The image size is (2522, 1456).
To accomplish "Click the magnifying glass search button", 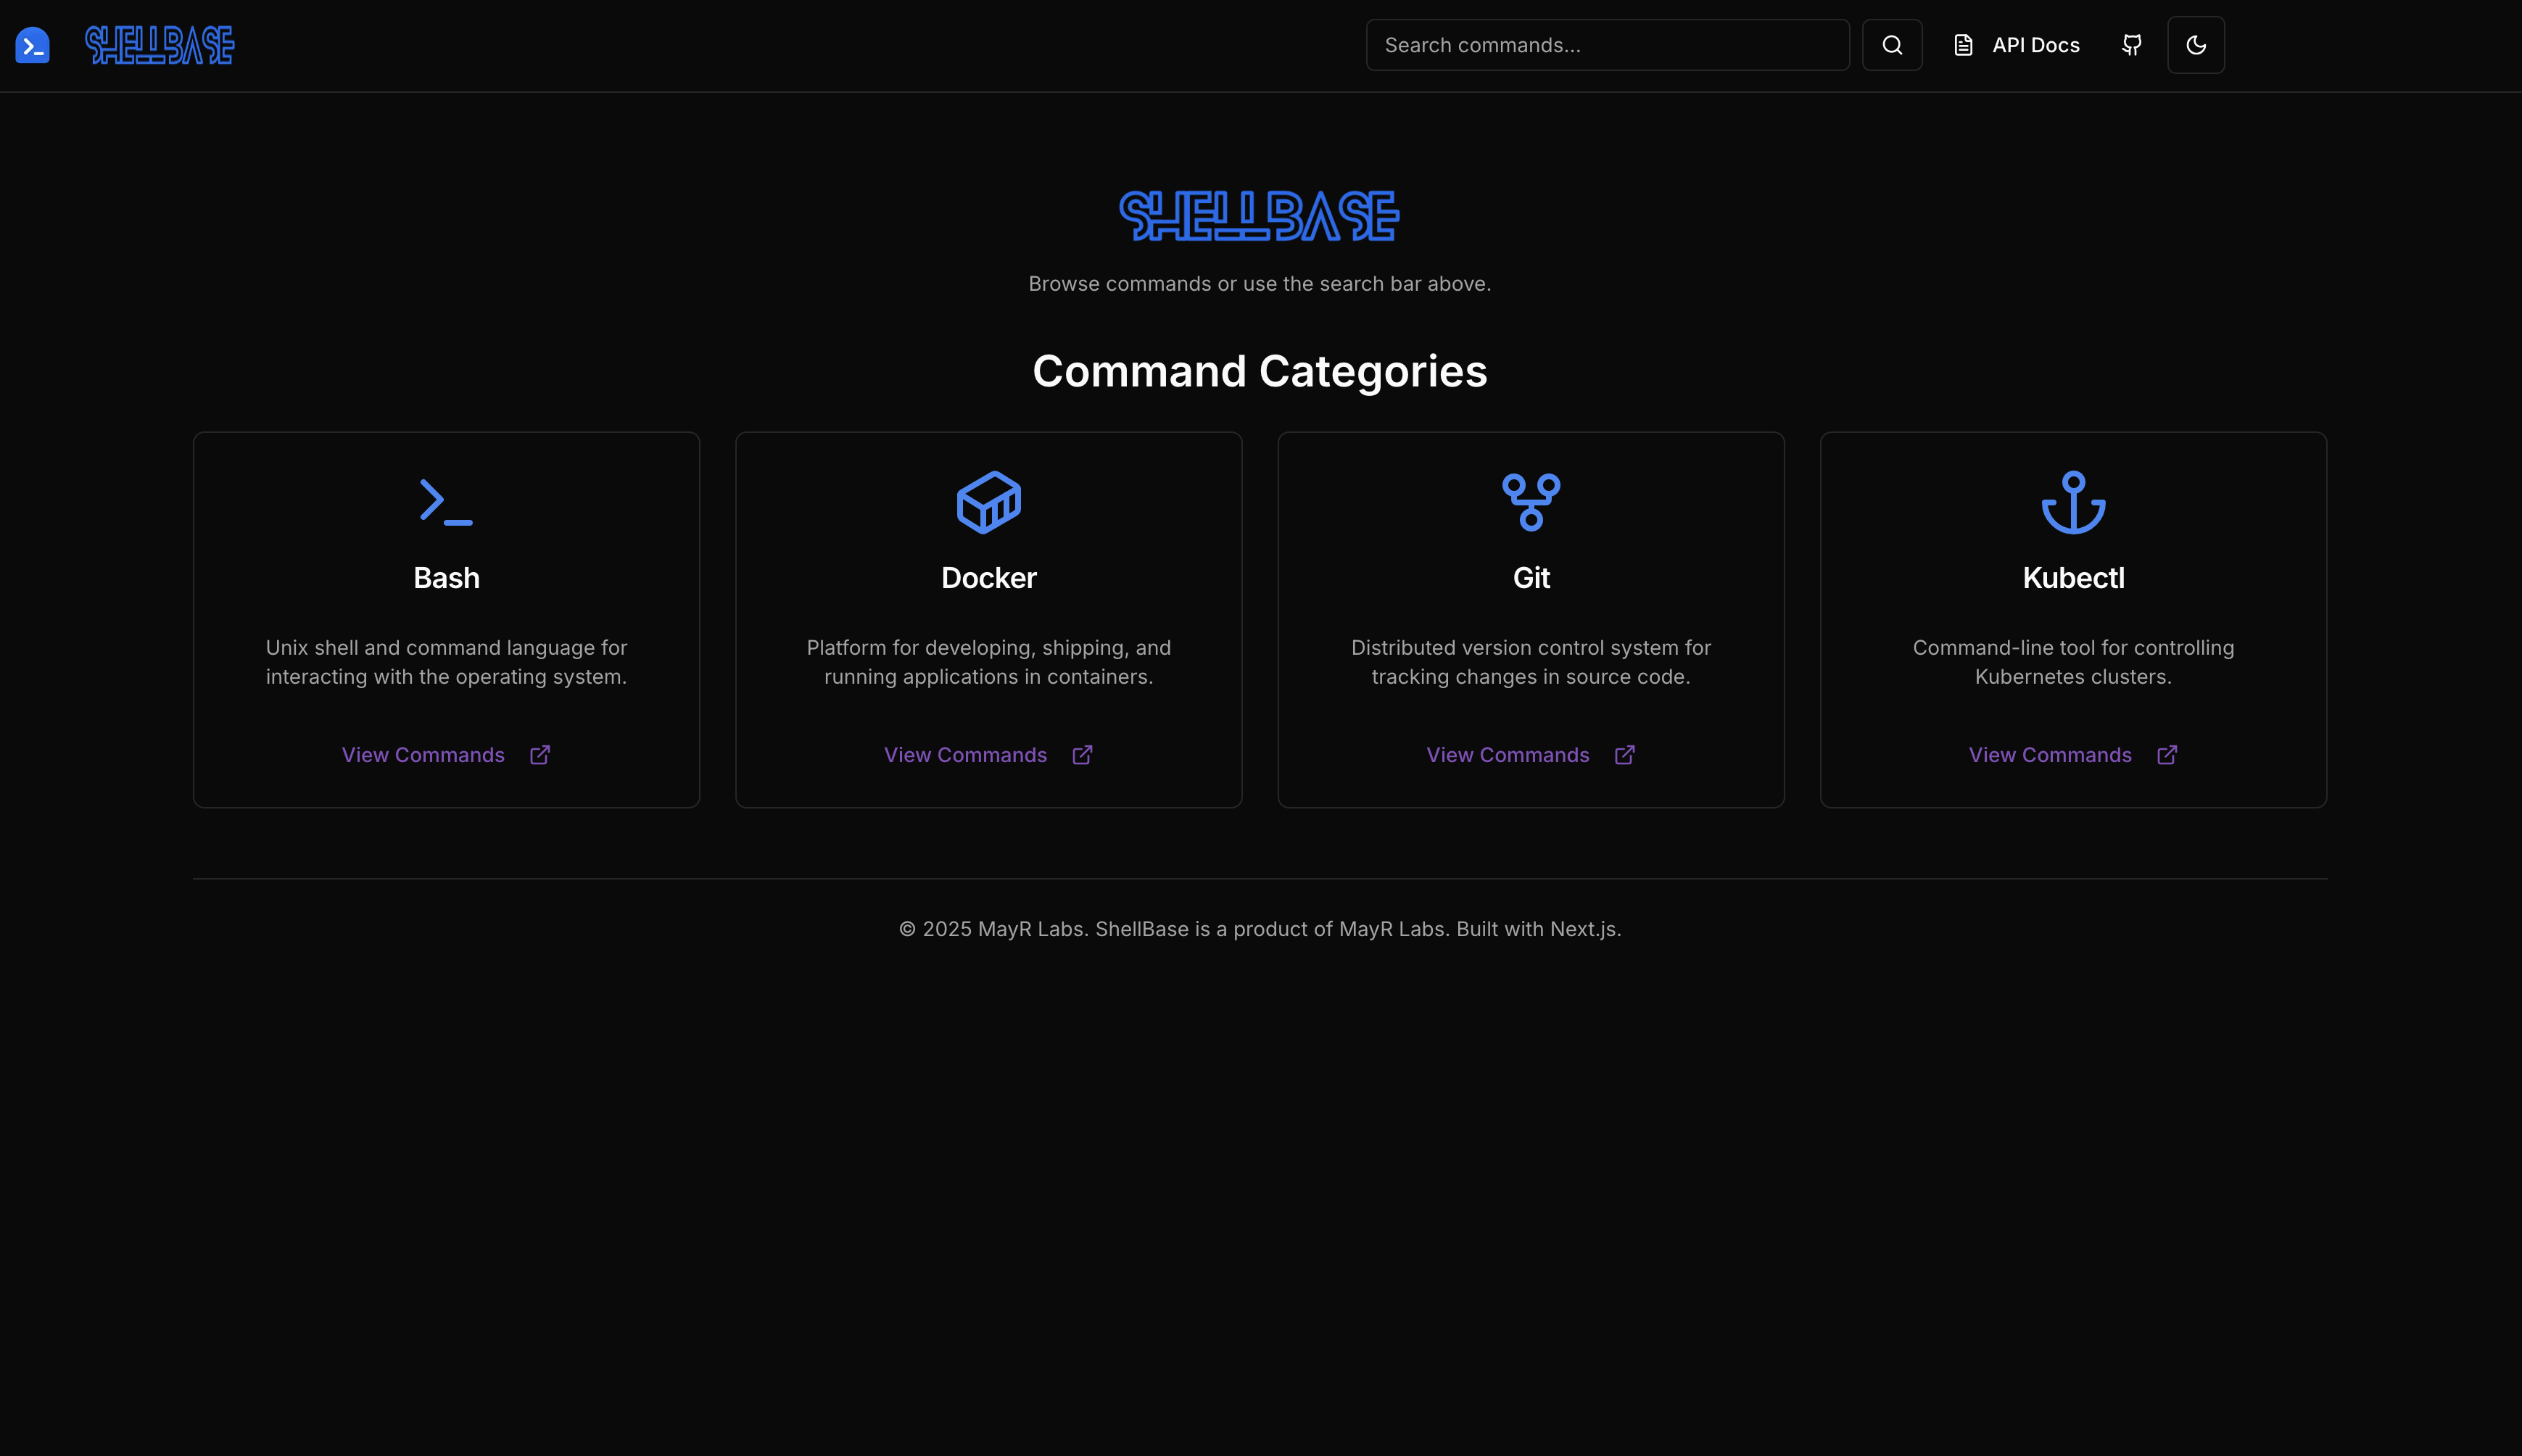I will (x=1891, y=45).
